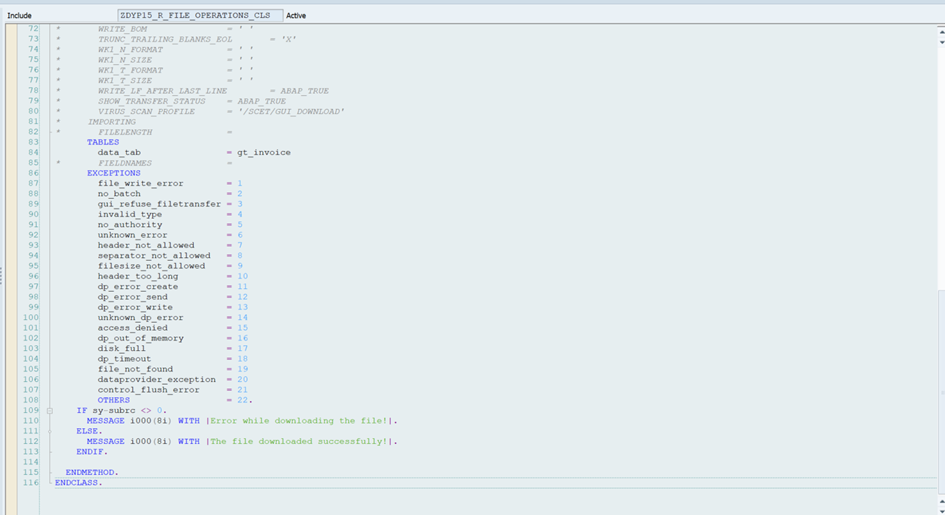Viewport: 945px width, 515px height.
Task: Click 'The file downloaded successfully!' message text
Action: click(x=302, y=441)
